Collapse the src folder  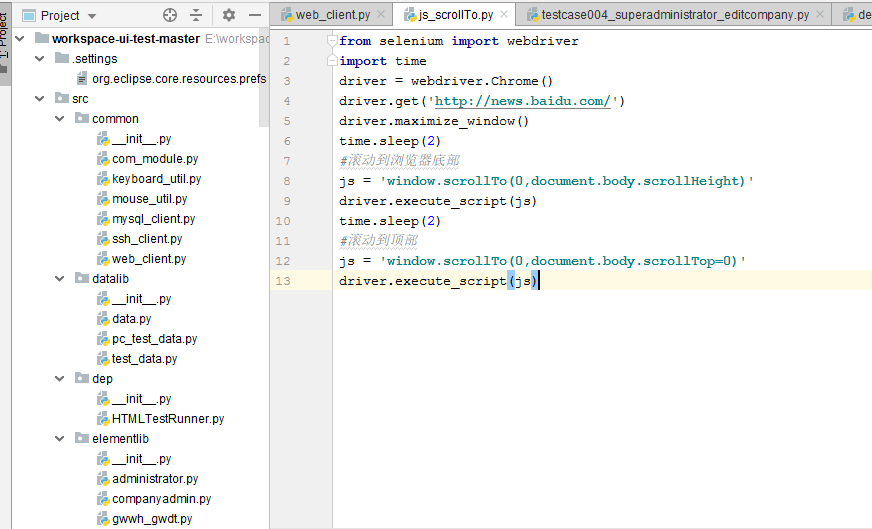(x=39, y=99)
